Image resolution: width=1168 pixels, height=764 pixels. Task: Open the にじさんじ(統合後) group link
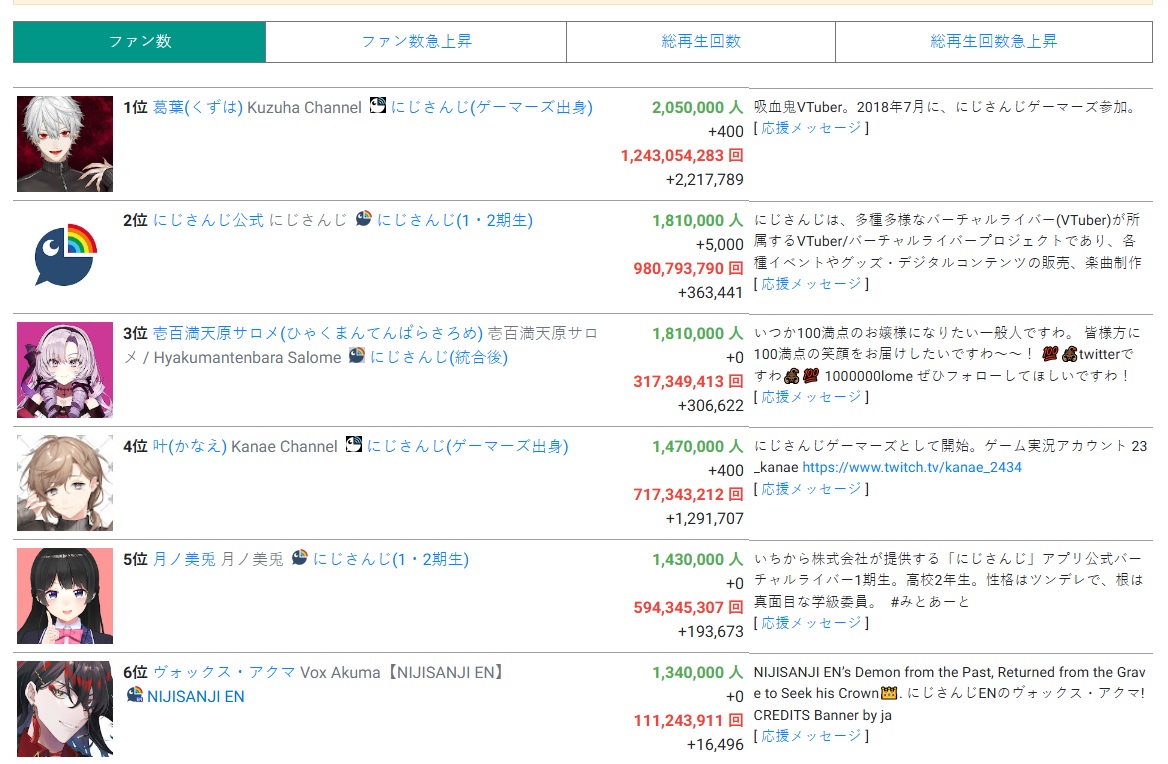[439, 357]
